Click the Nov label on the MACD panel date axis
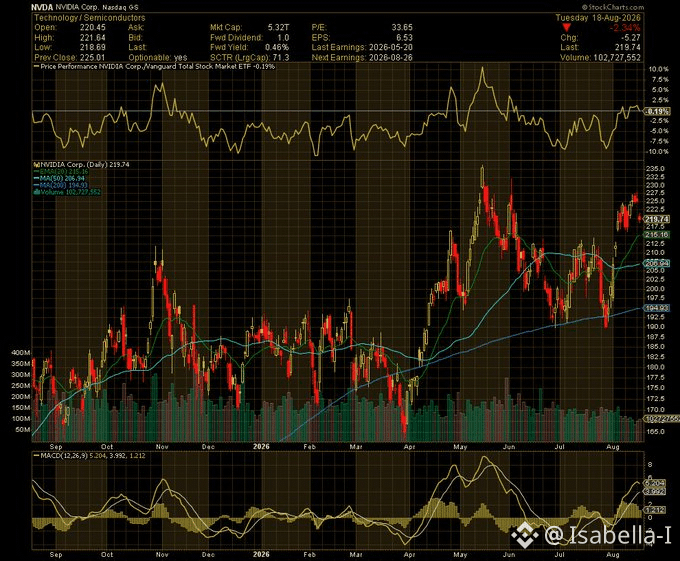The height and width of the screenshot is (561, 680). [x=162, y=554]
